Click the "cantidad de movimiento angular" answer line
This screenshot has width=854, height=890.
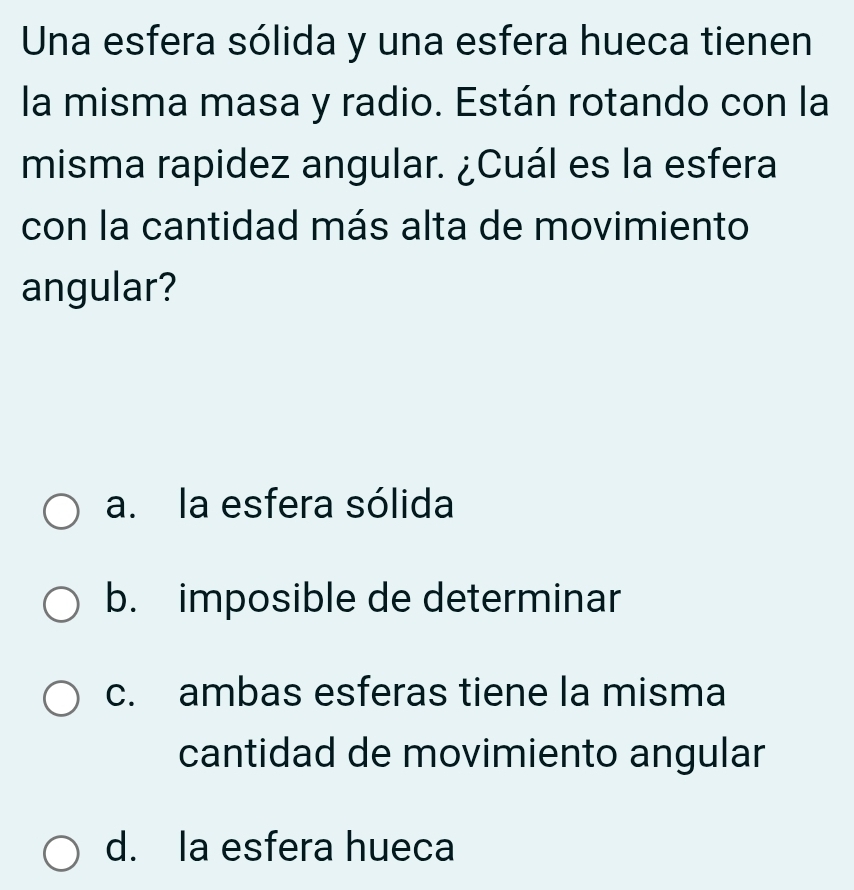click(x=471, y=753)
